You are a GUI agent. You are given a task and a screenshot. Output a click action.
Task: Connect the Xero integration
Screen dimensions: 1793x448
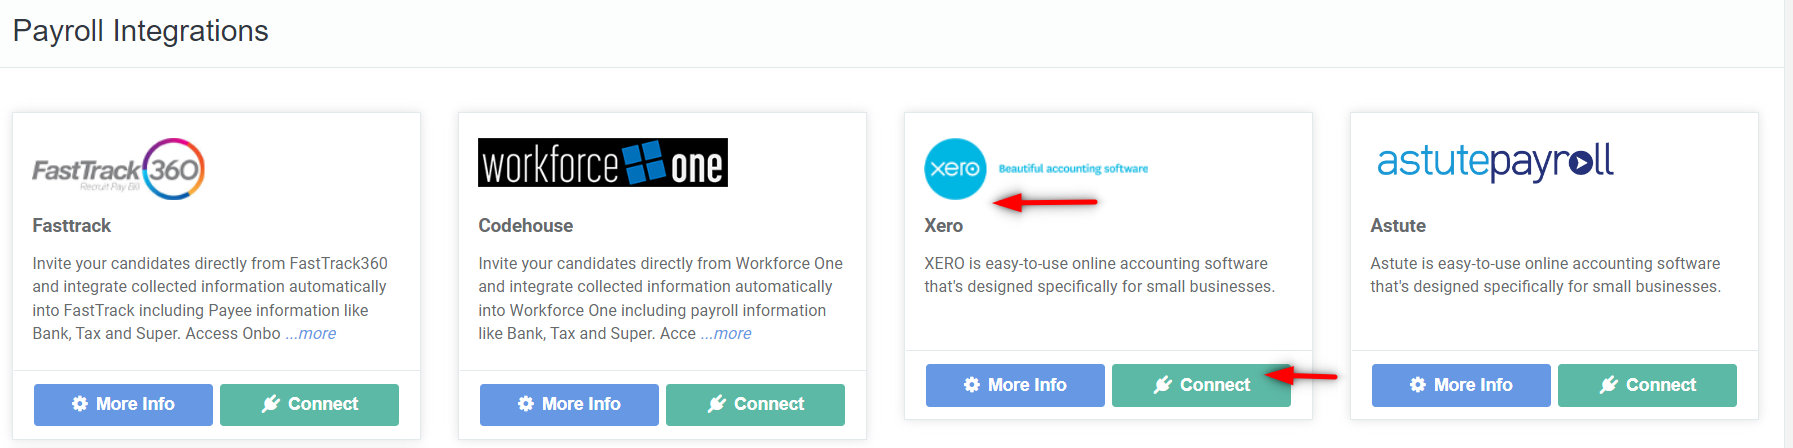pos(1201,385)
